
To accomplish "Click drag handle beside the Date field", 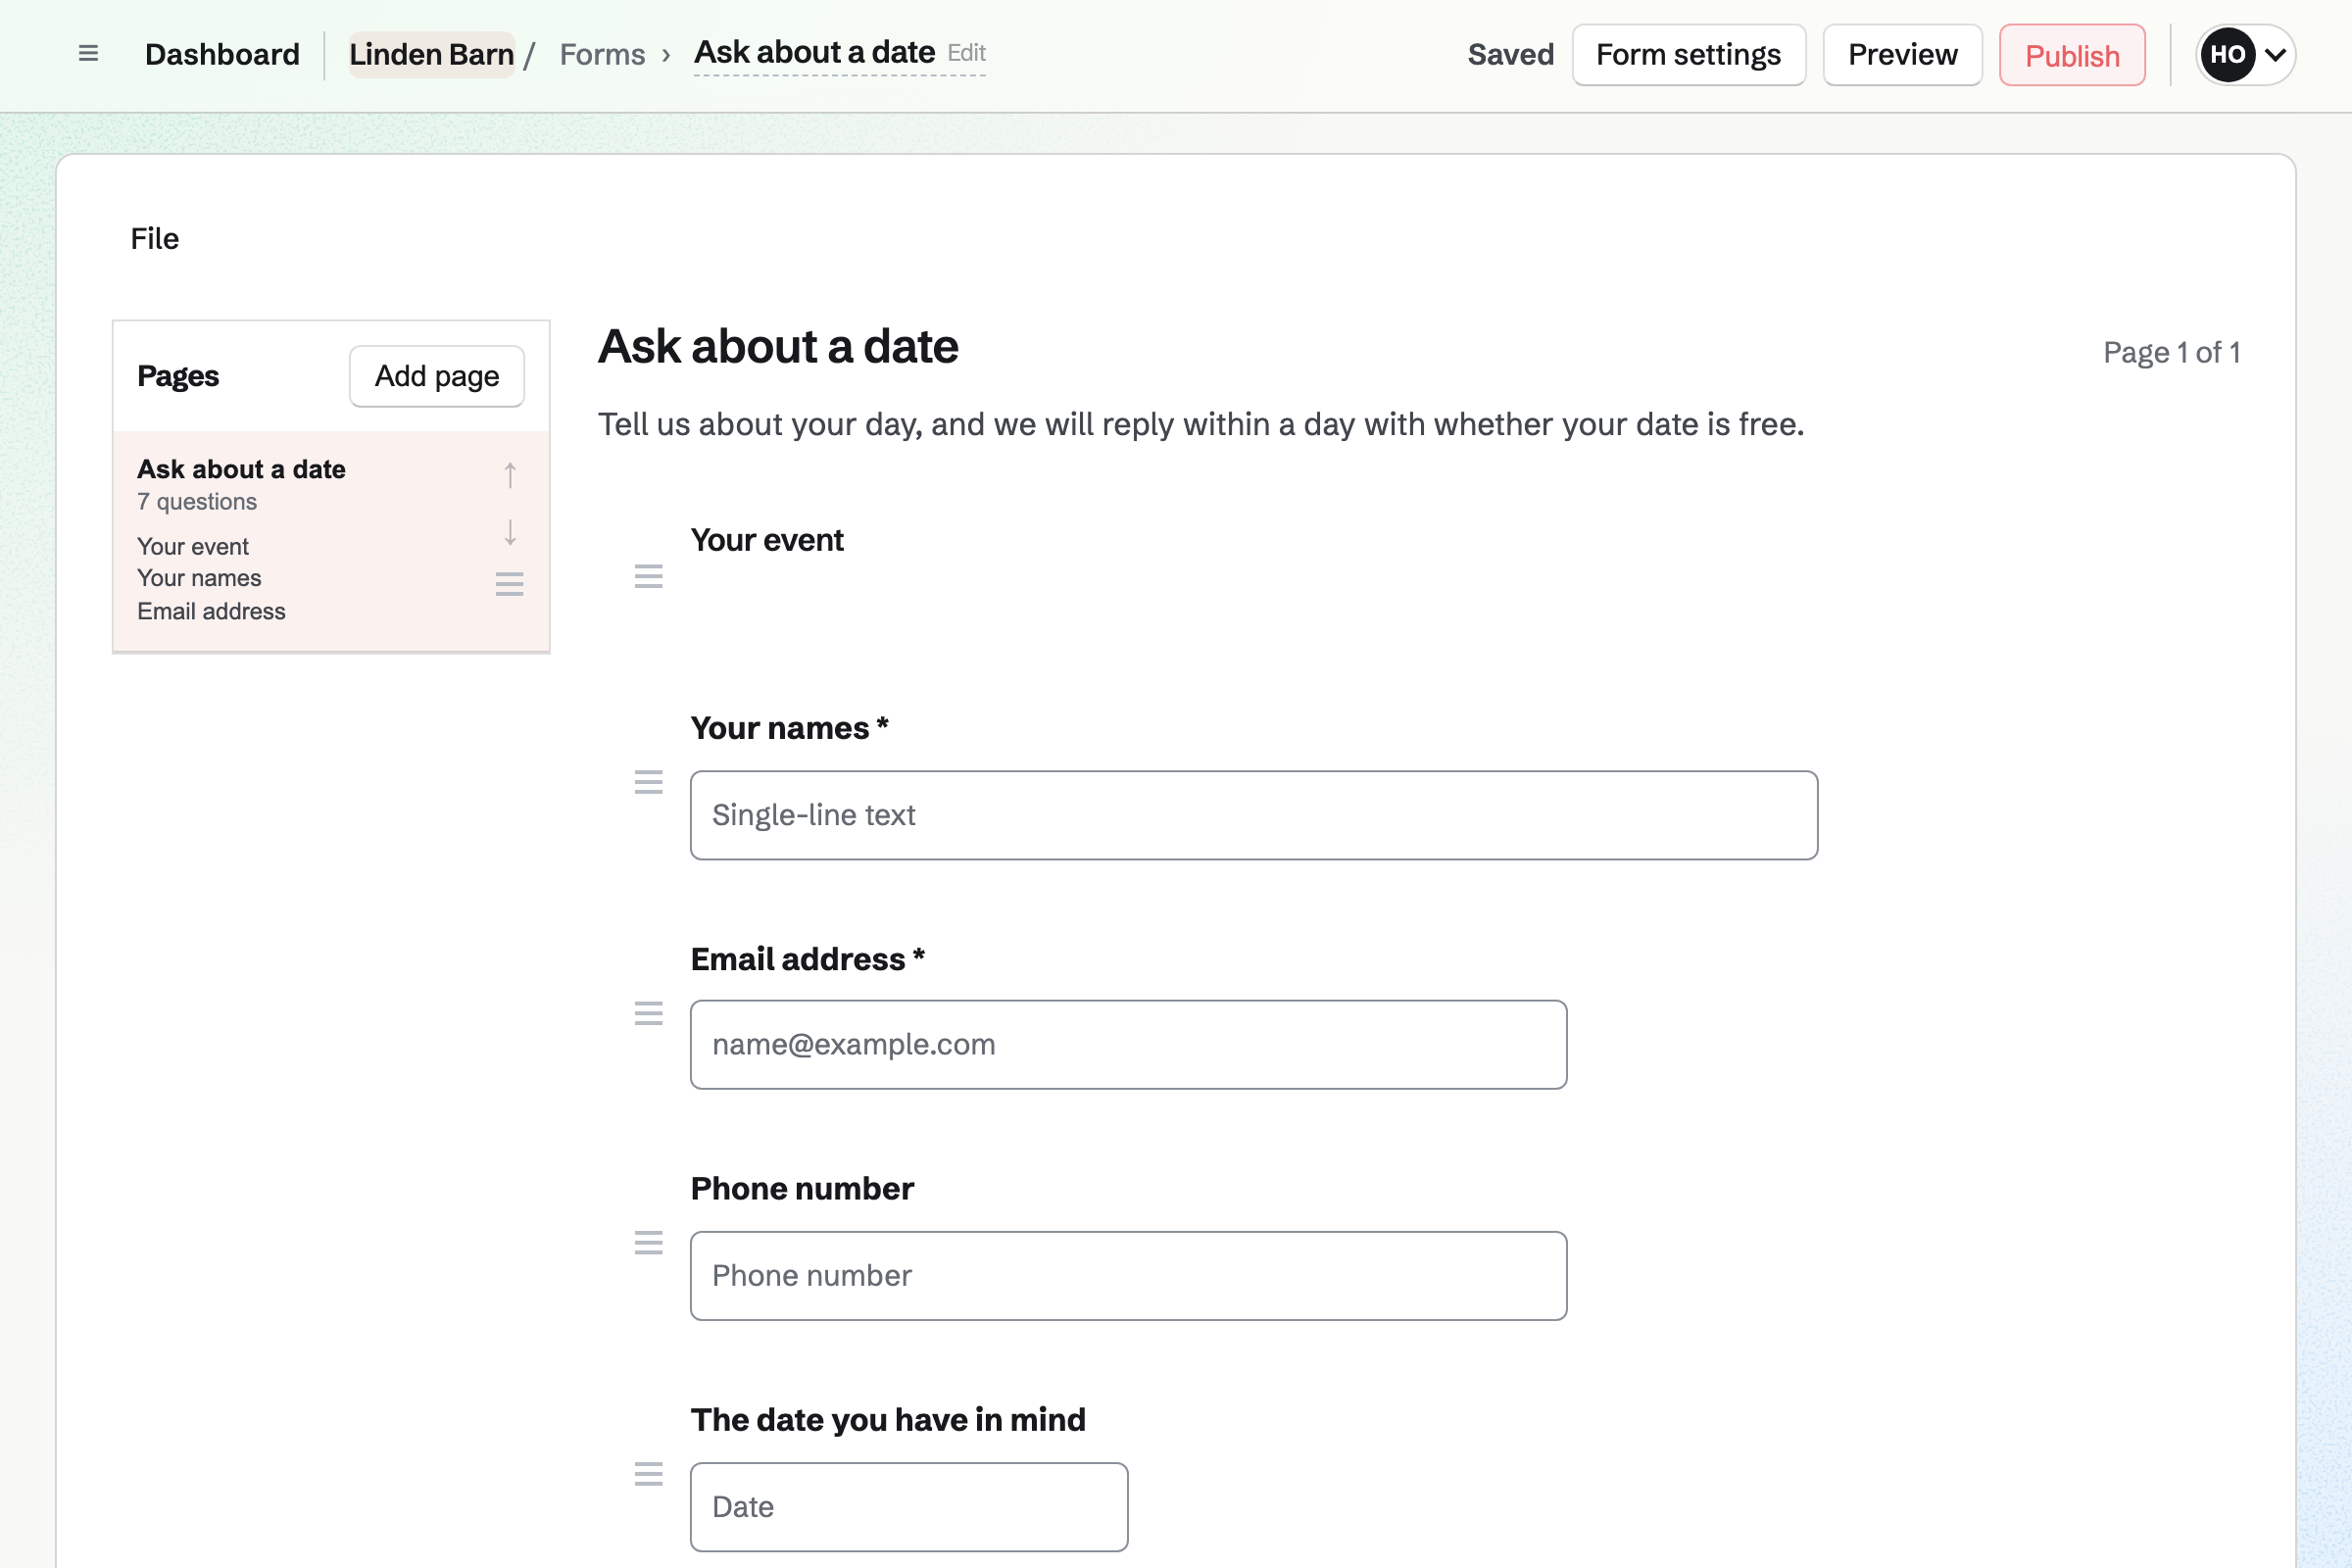I will pos(649,1474).
